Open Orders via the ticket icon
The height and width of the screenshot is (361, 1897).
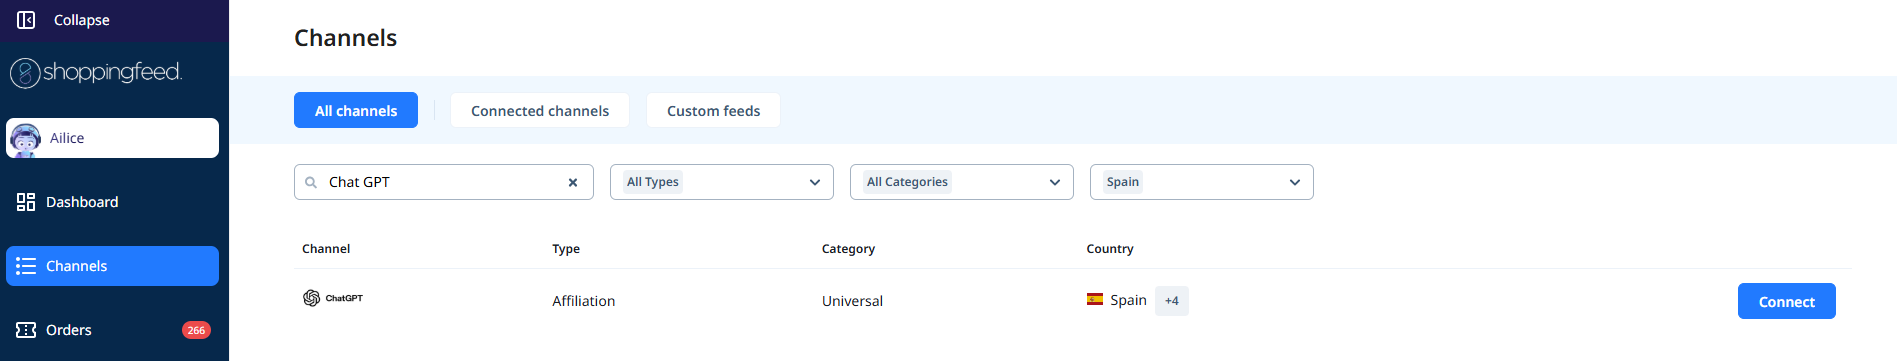click(26, 330)
